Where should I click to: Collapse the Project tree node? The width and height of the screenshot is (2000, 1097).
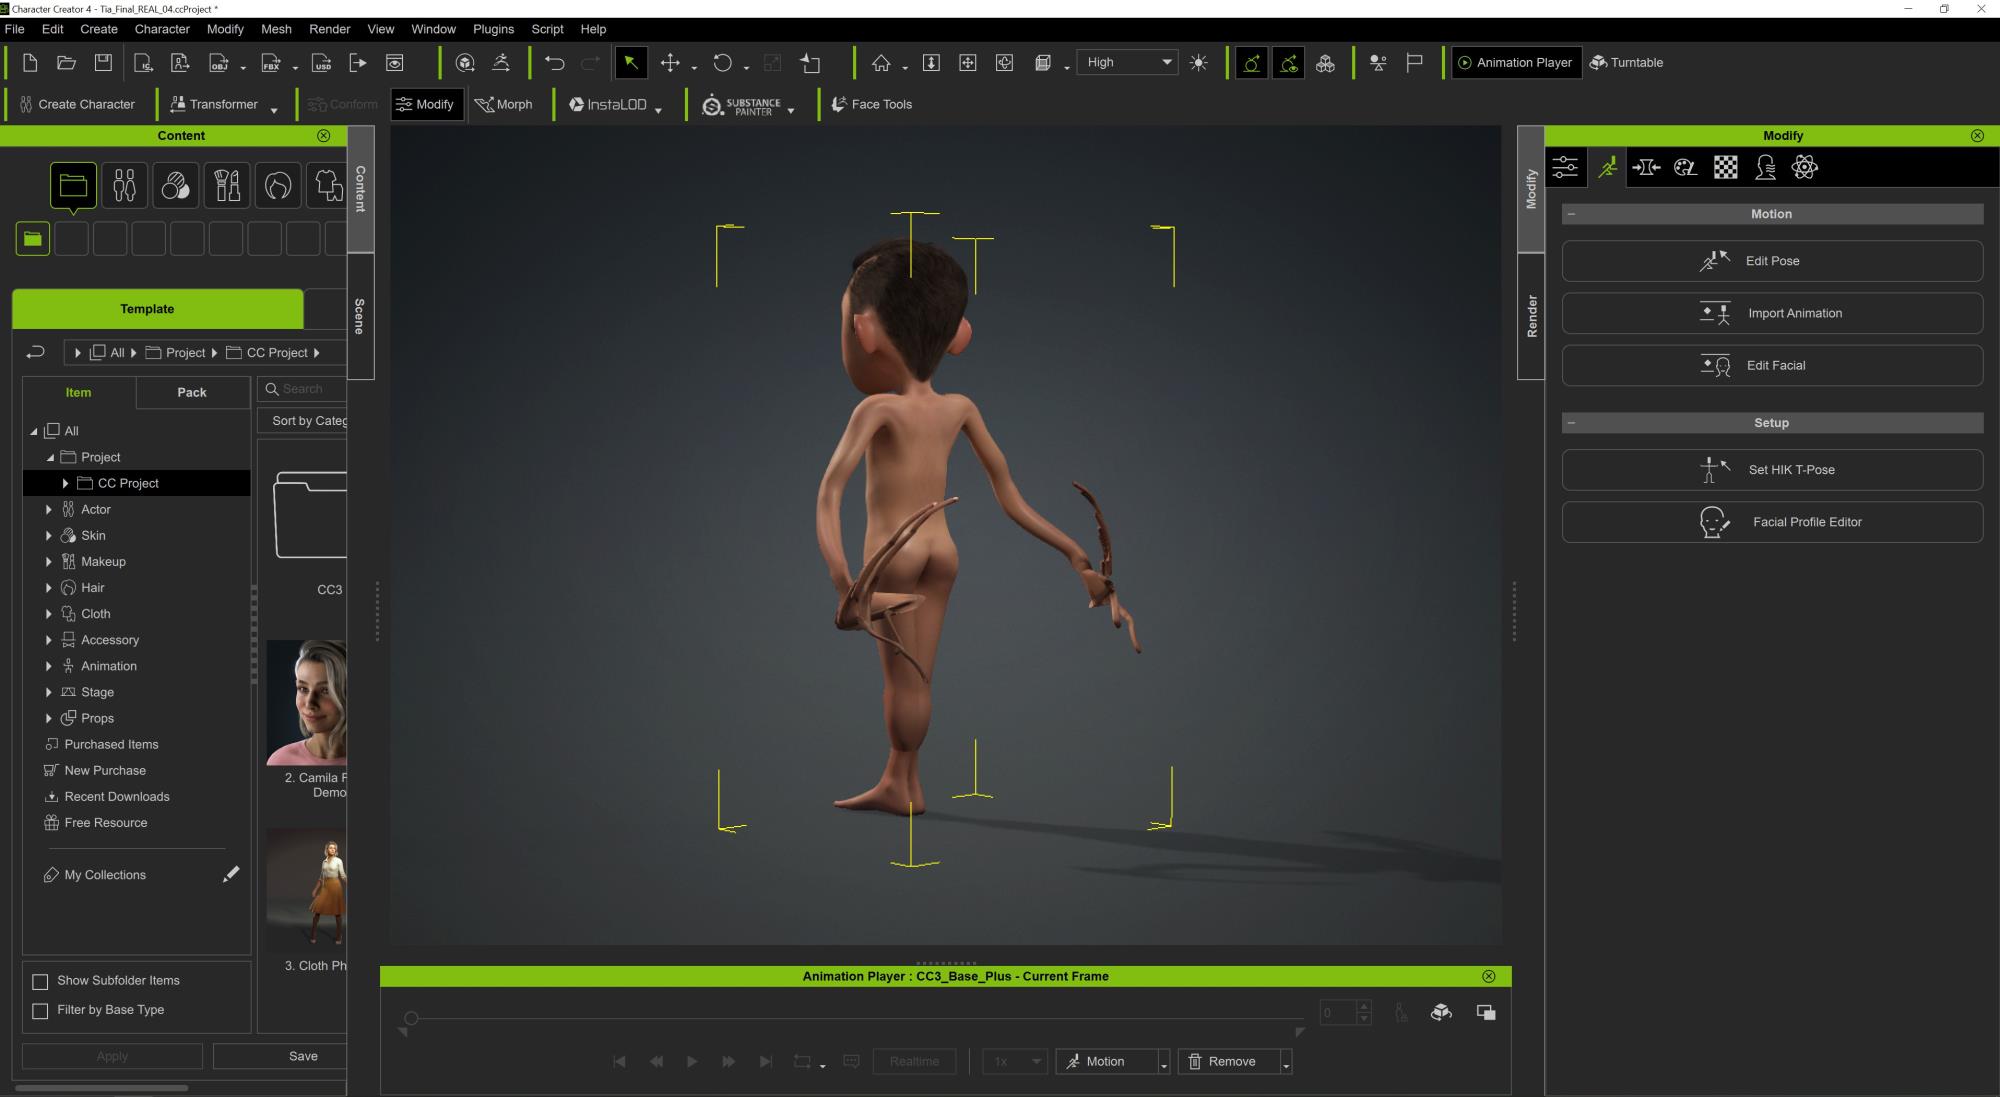pos(49,457)
